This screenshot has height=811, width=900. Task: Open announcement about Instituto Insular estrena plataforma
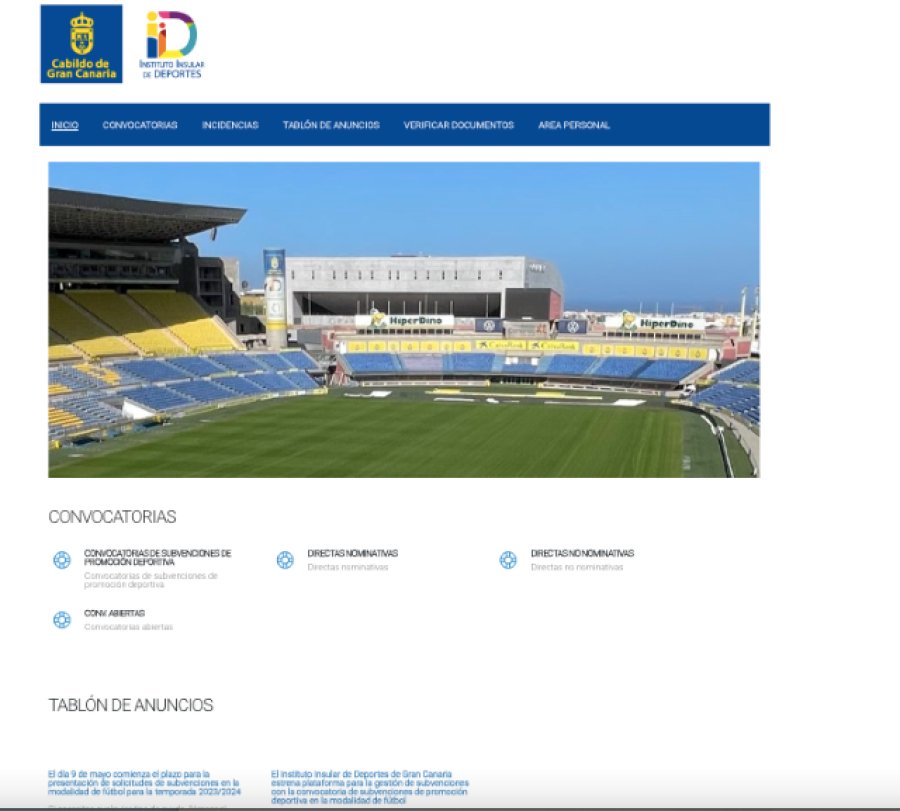[x=369, y=787]
